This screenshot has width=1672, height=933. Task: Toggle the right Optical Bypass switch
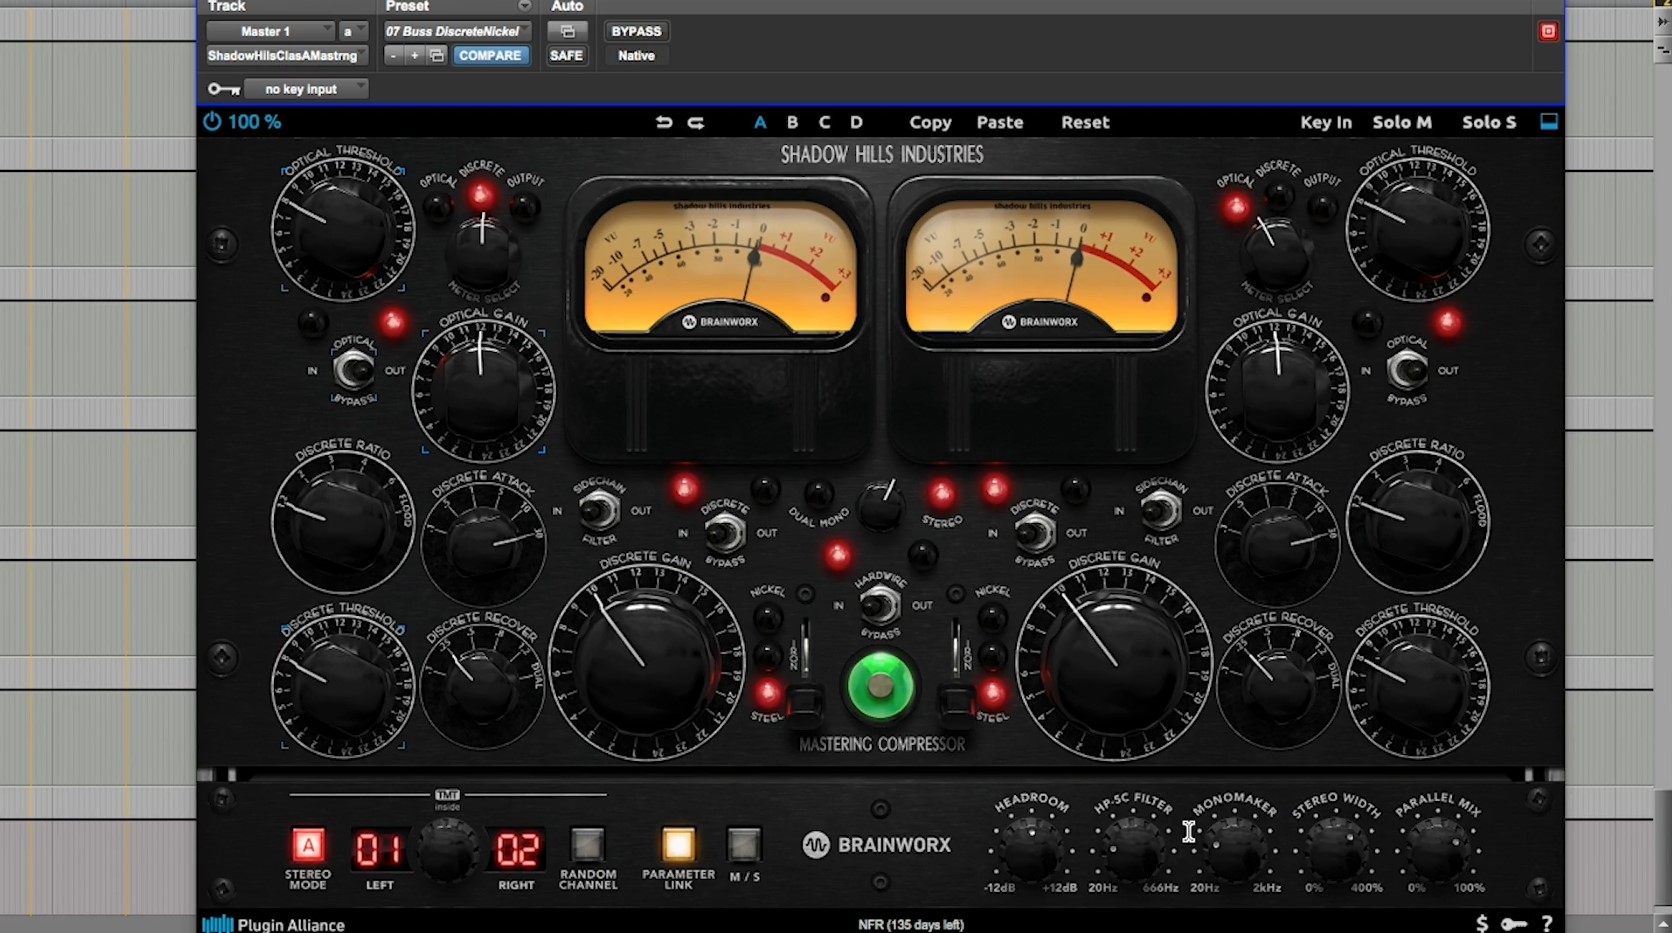click(x=1407, y=371)
